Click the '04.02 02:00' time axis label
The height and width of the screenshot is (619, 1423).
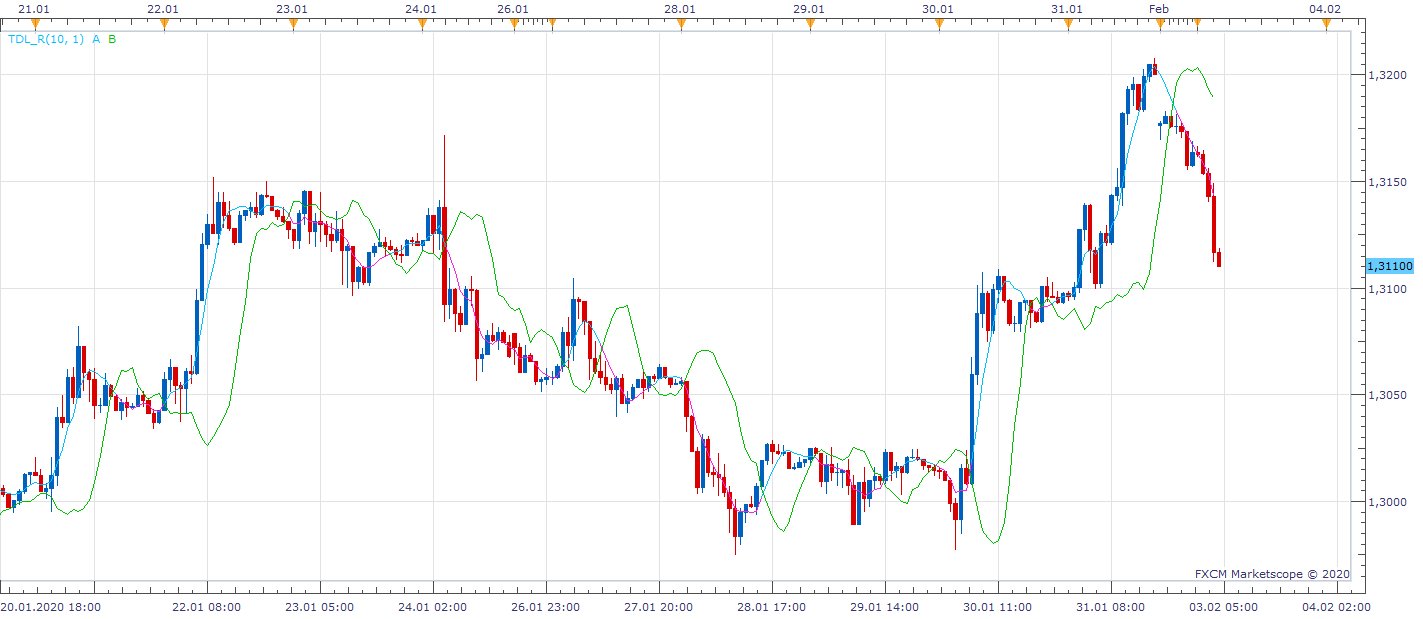1337,606
